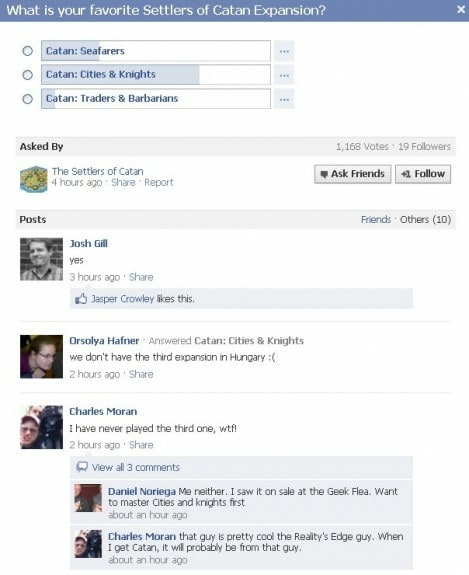Click Daniel Noriega's comment avatar
The width and height of the screenshot is (469, 575).
pyautogui.click(x=88, y=498)
